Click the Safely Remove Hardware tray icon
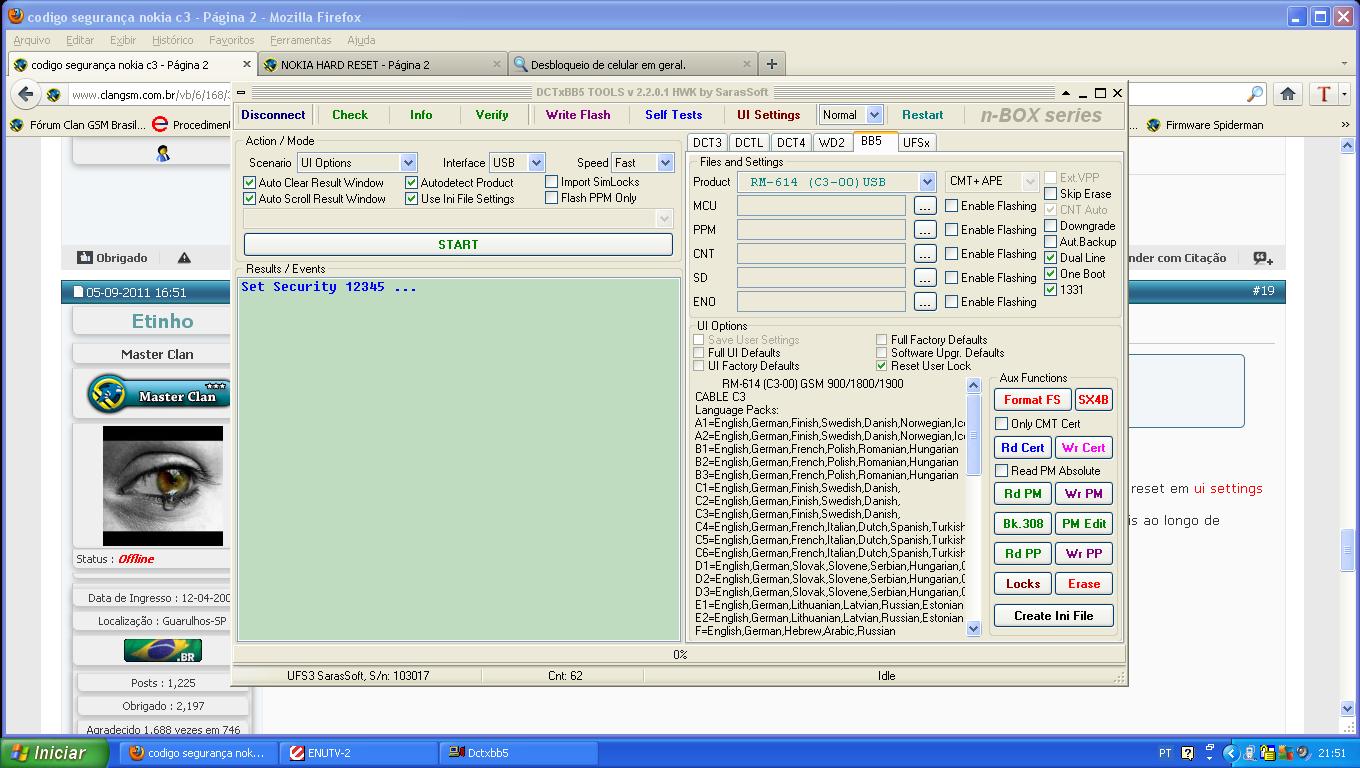This screenshot has height=768, width=1360. (x=1250, y=753)
